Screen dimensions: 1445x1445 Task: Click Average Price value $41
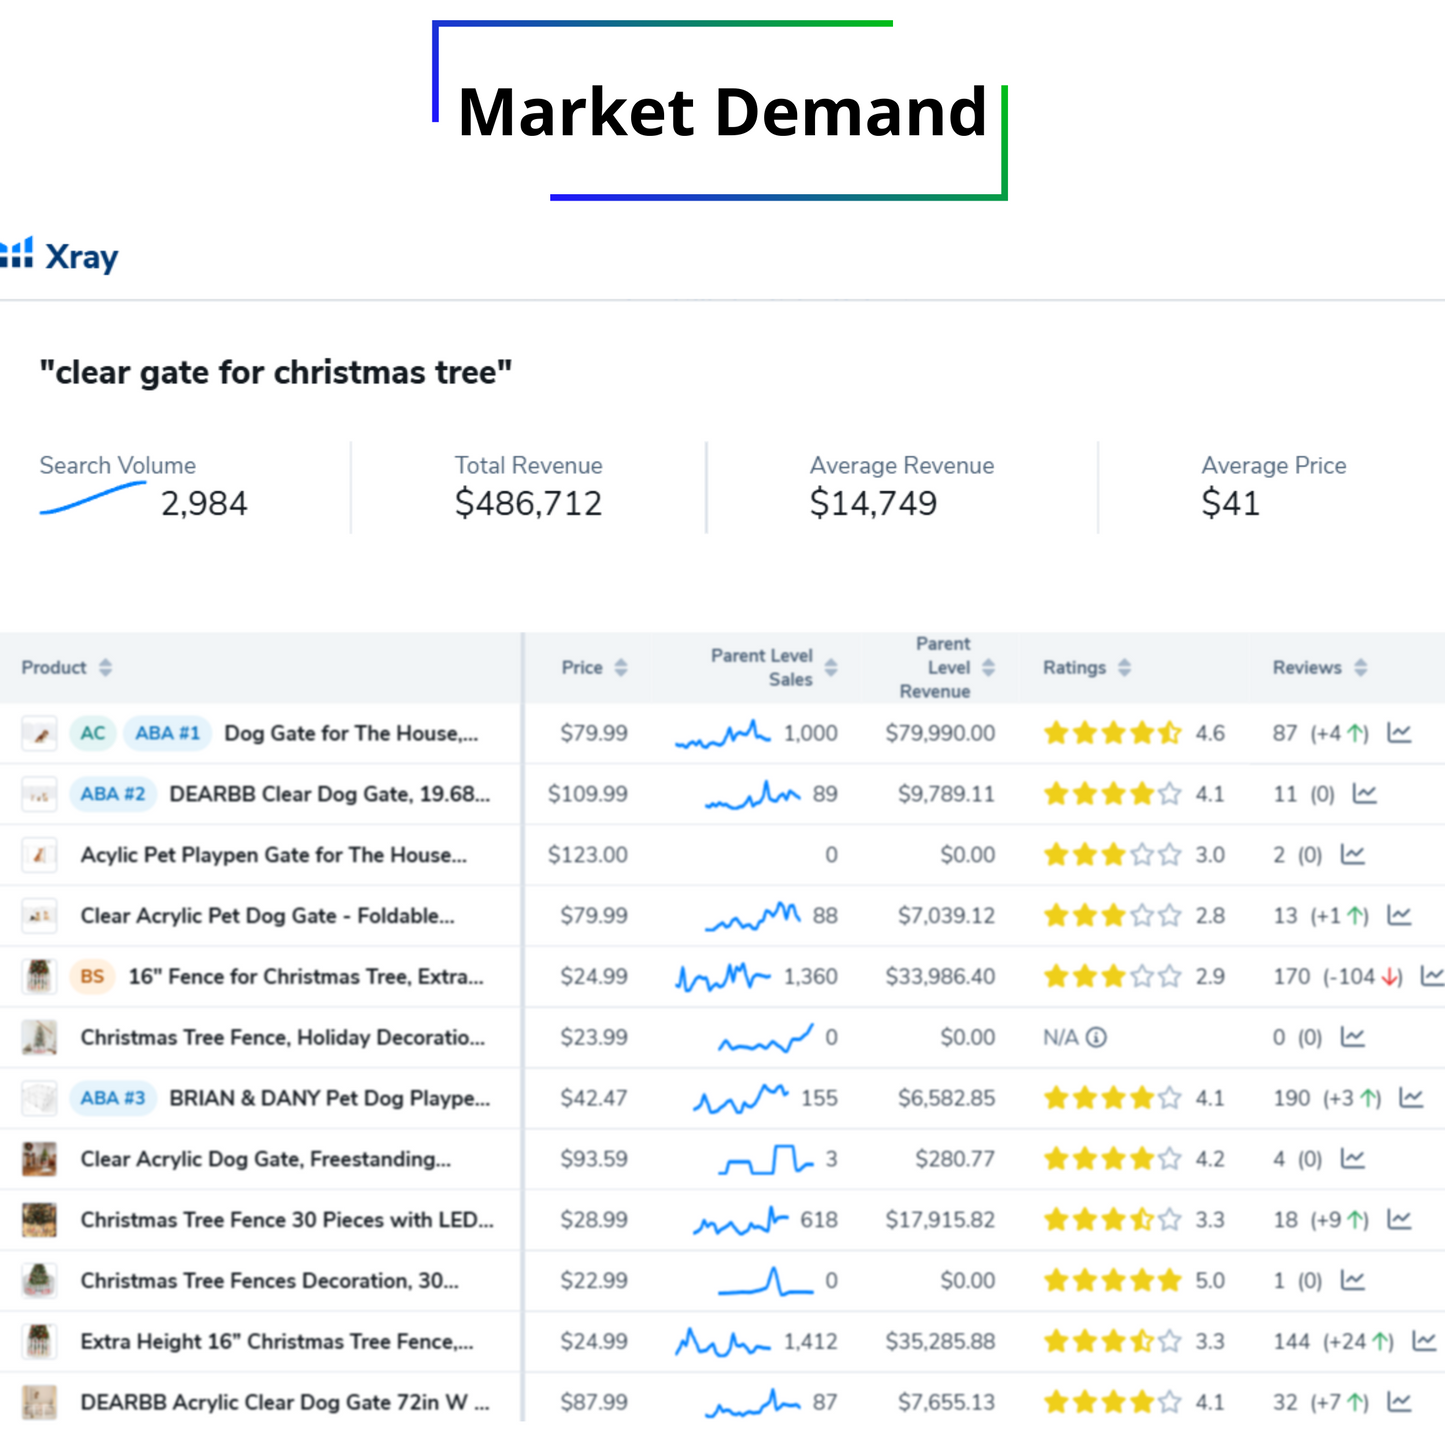tap(1230, 503)
